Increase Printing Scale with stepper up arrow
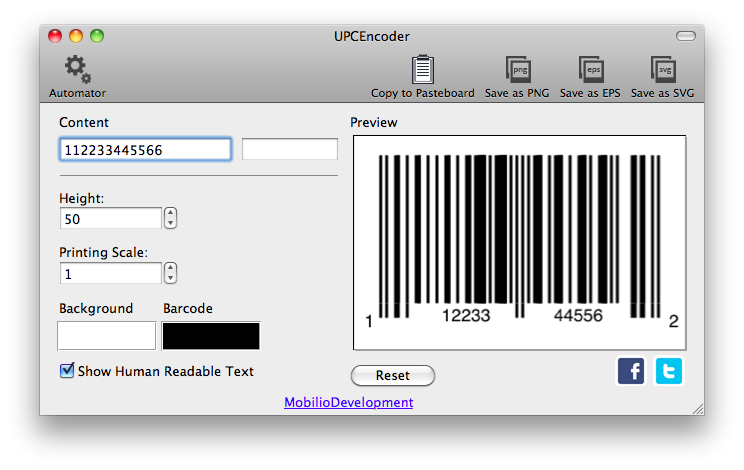 (170, 268)
